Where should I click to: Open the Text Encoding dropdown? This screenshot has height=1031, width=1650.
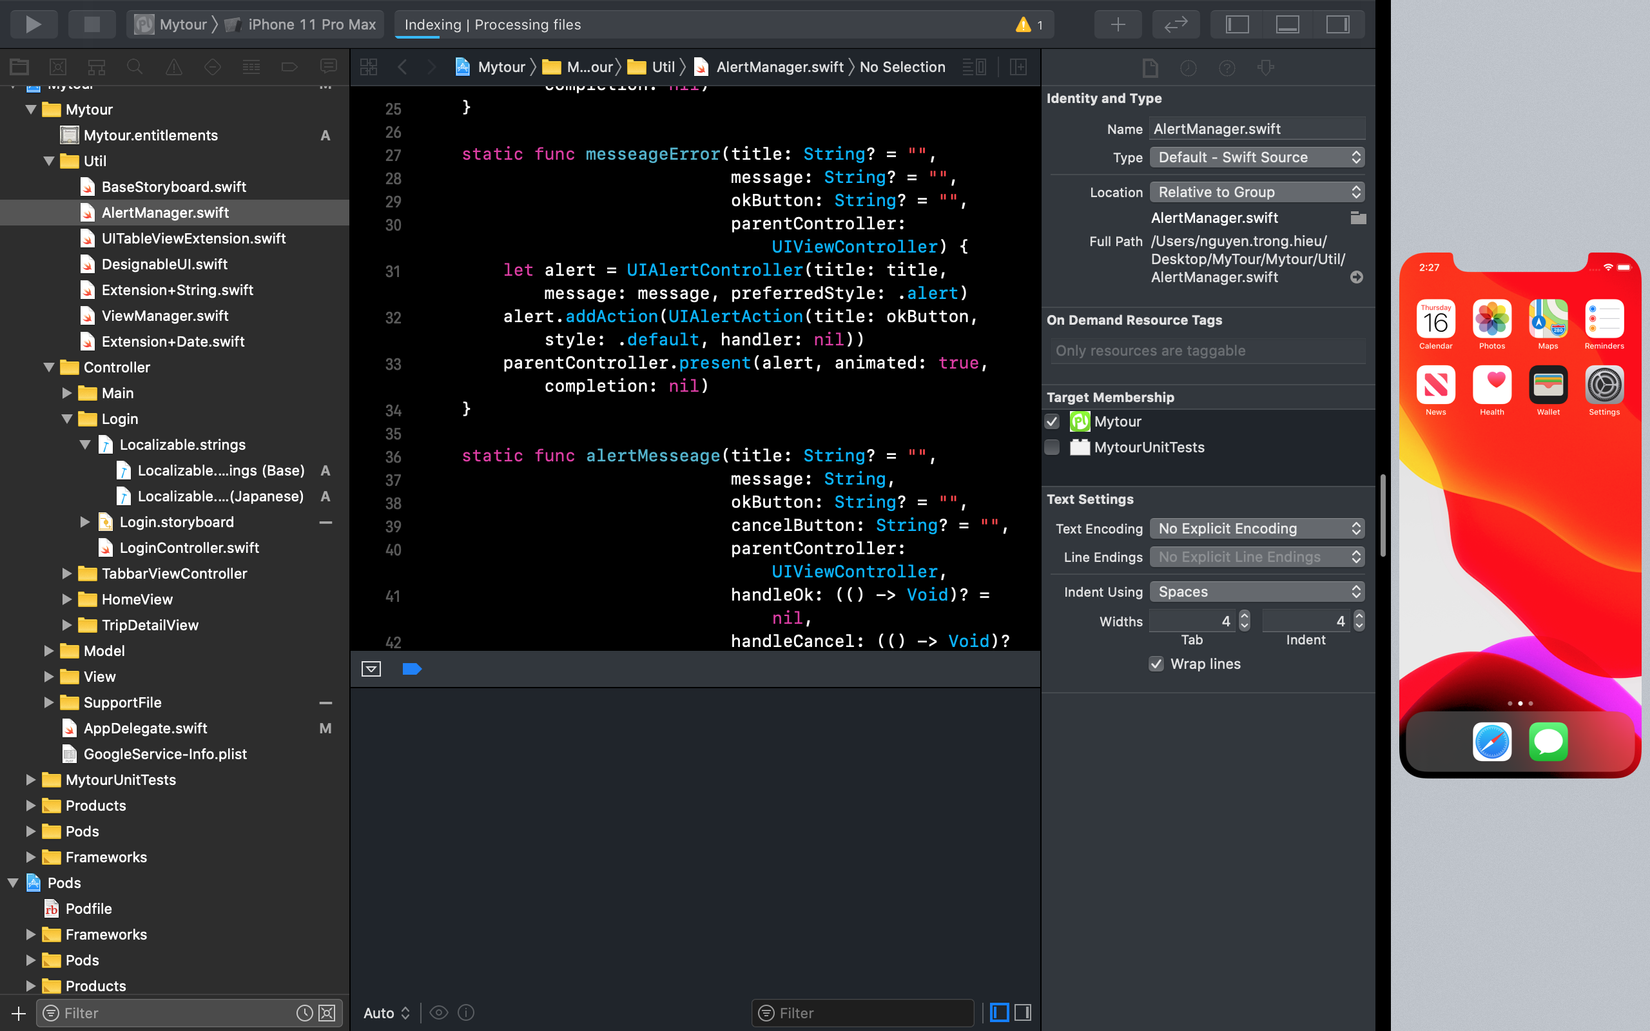pos(1257,529)
